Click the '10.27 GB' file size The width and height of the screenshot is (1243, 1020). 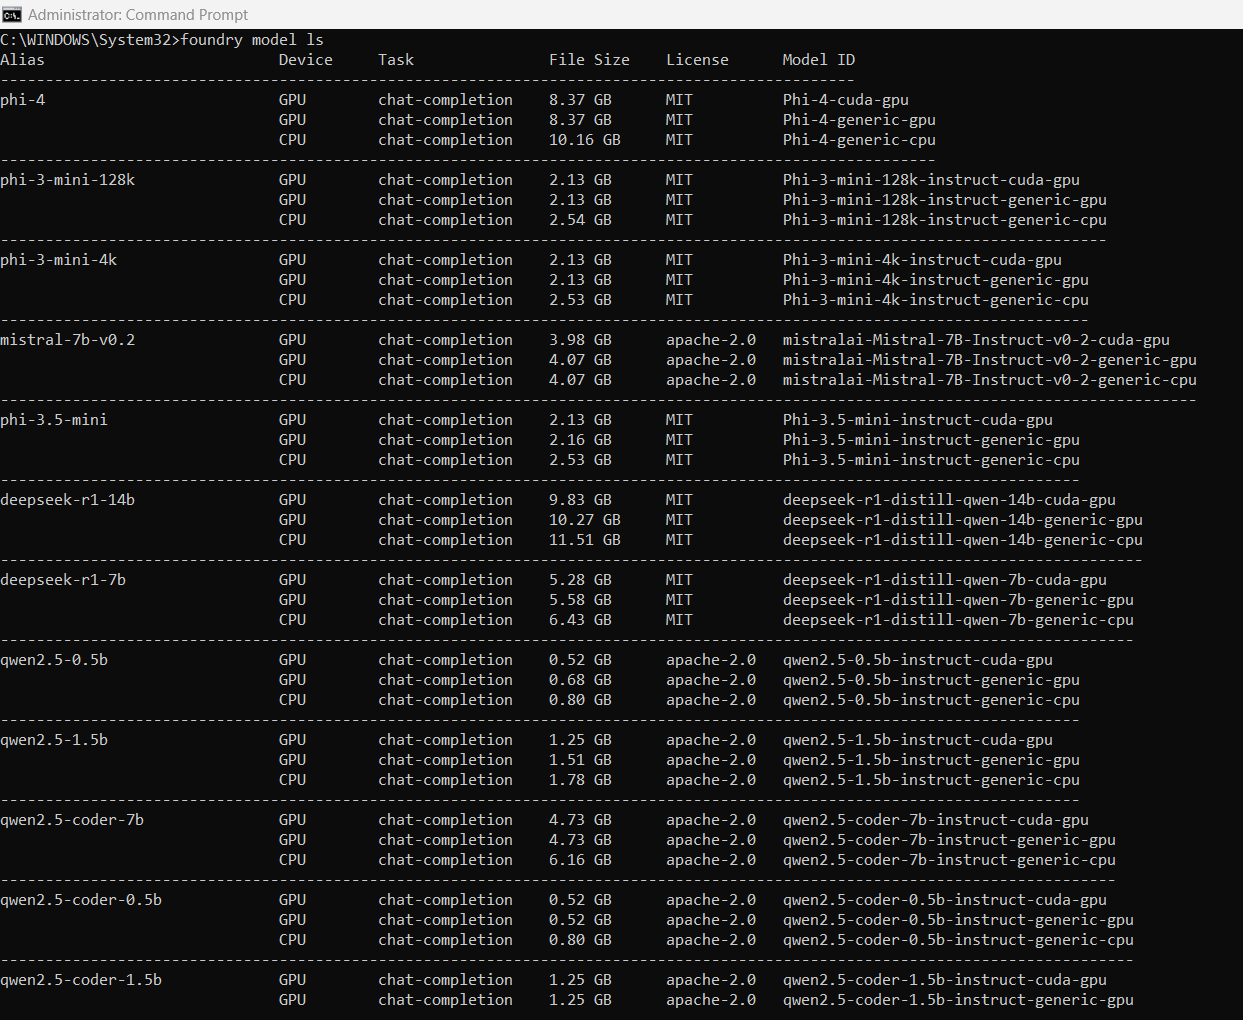point(585,520)
